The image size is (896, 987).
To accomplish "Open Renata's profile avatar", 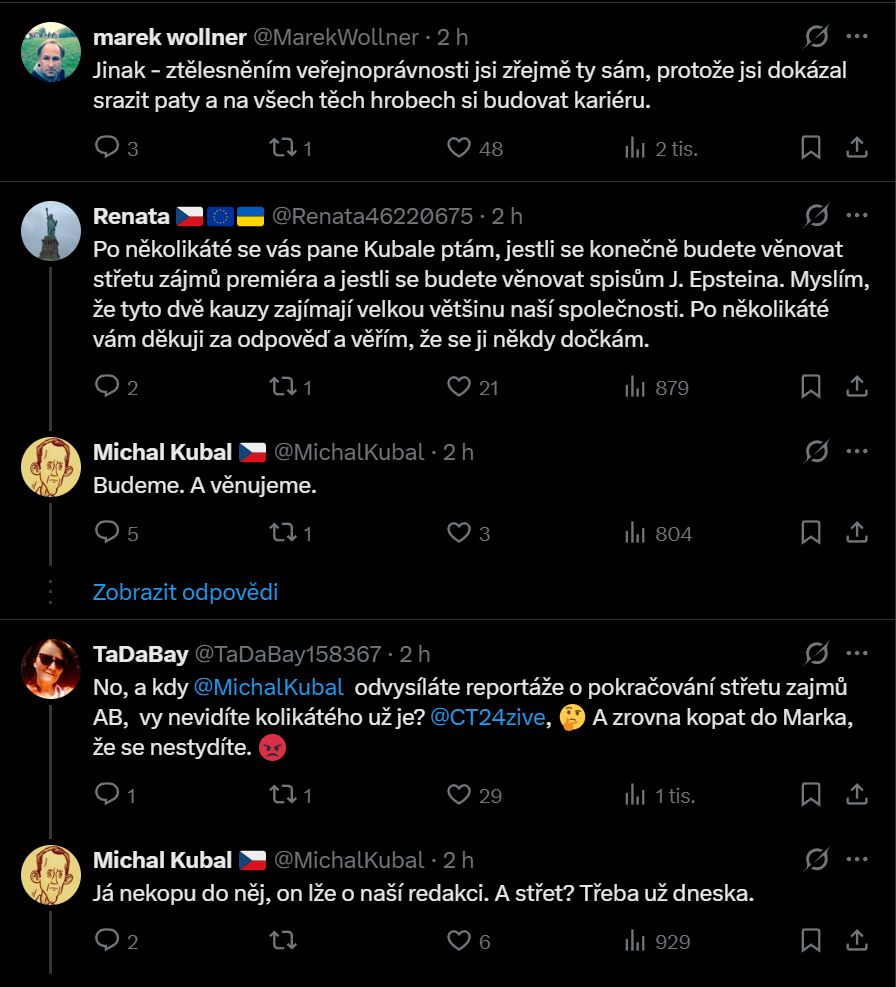I will tap(51, 231).
